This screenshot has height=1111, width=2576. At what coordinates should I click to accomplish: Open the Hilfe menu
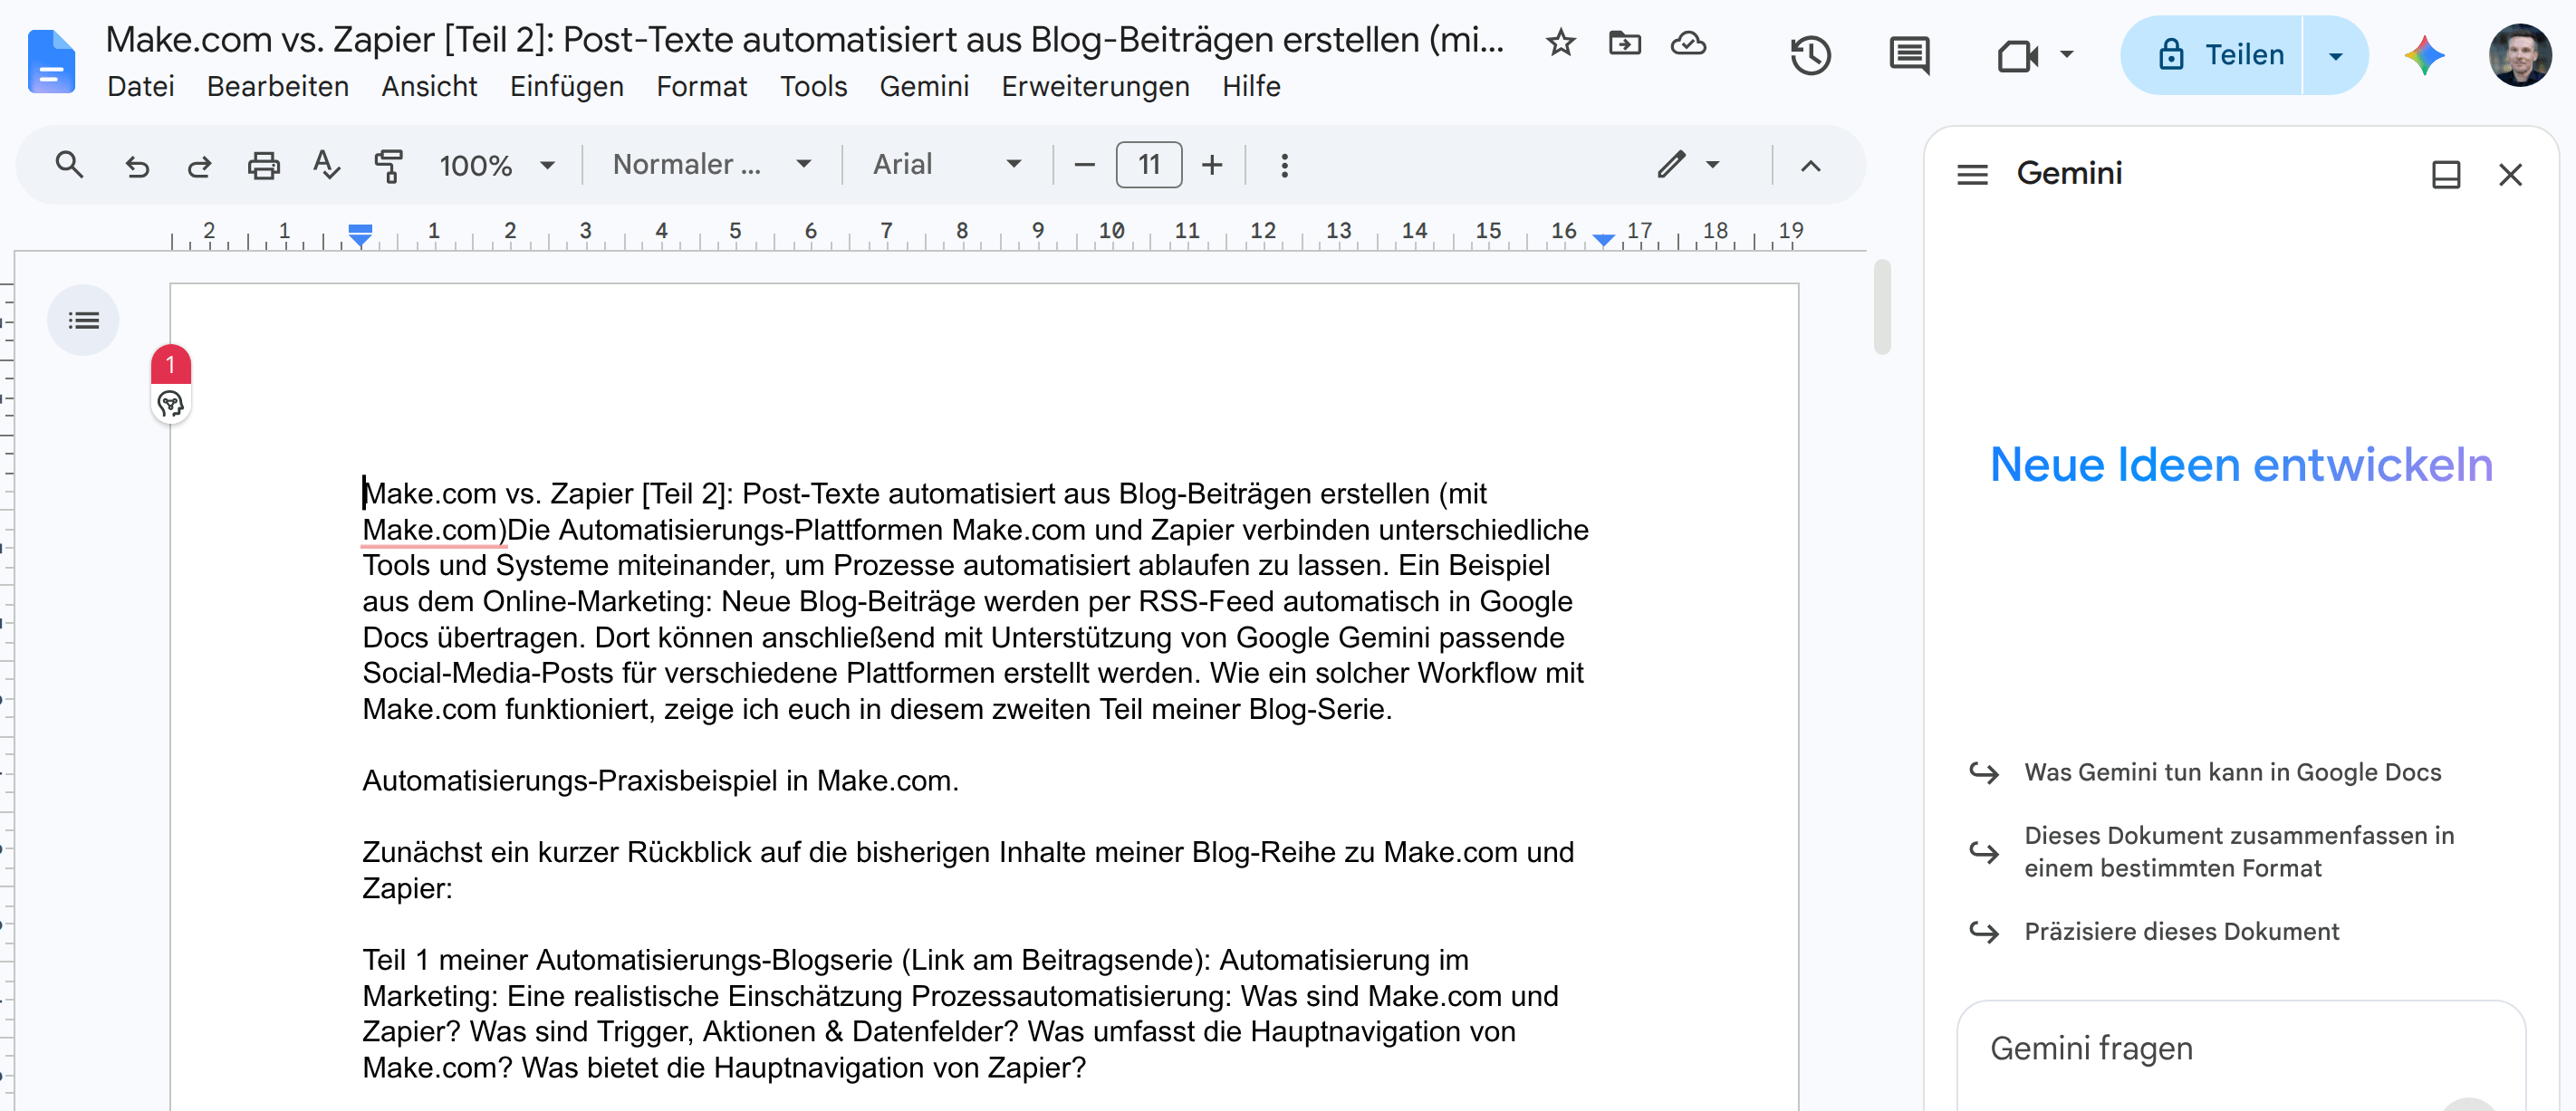[1251, 86]
